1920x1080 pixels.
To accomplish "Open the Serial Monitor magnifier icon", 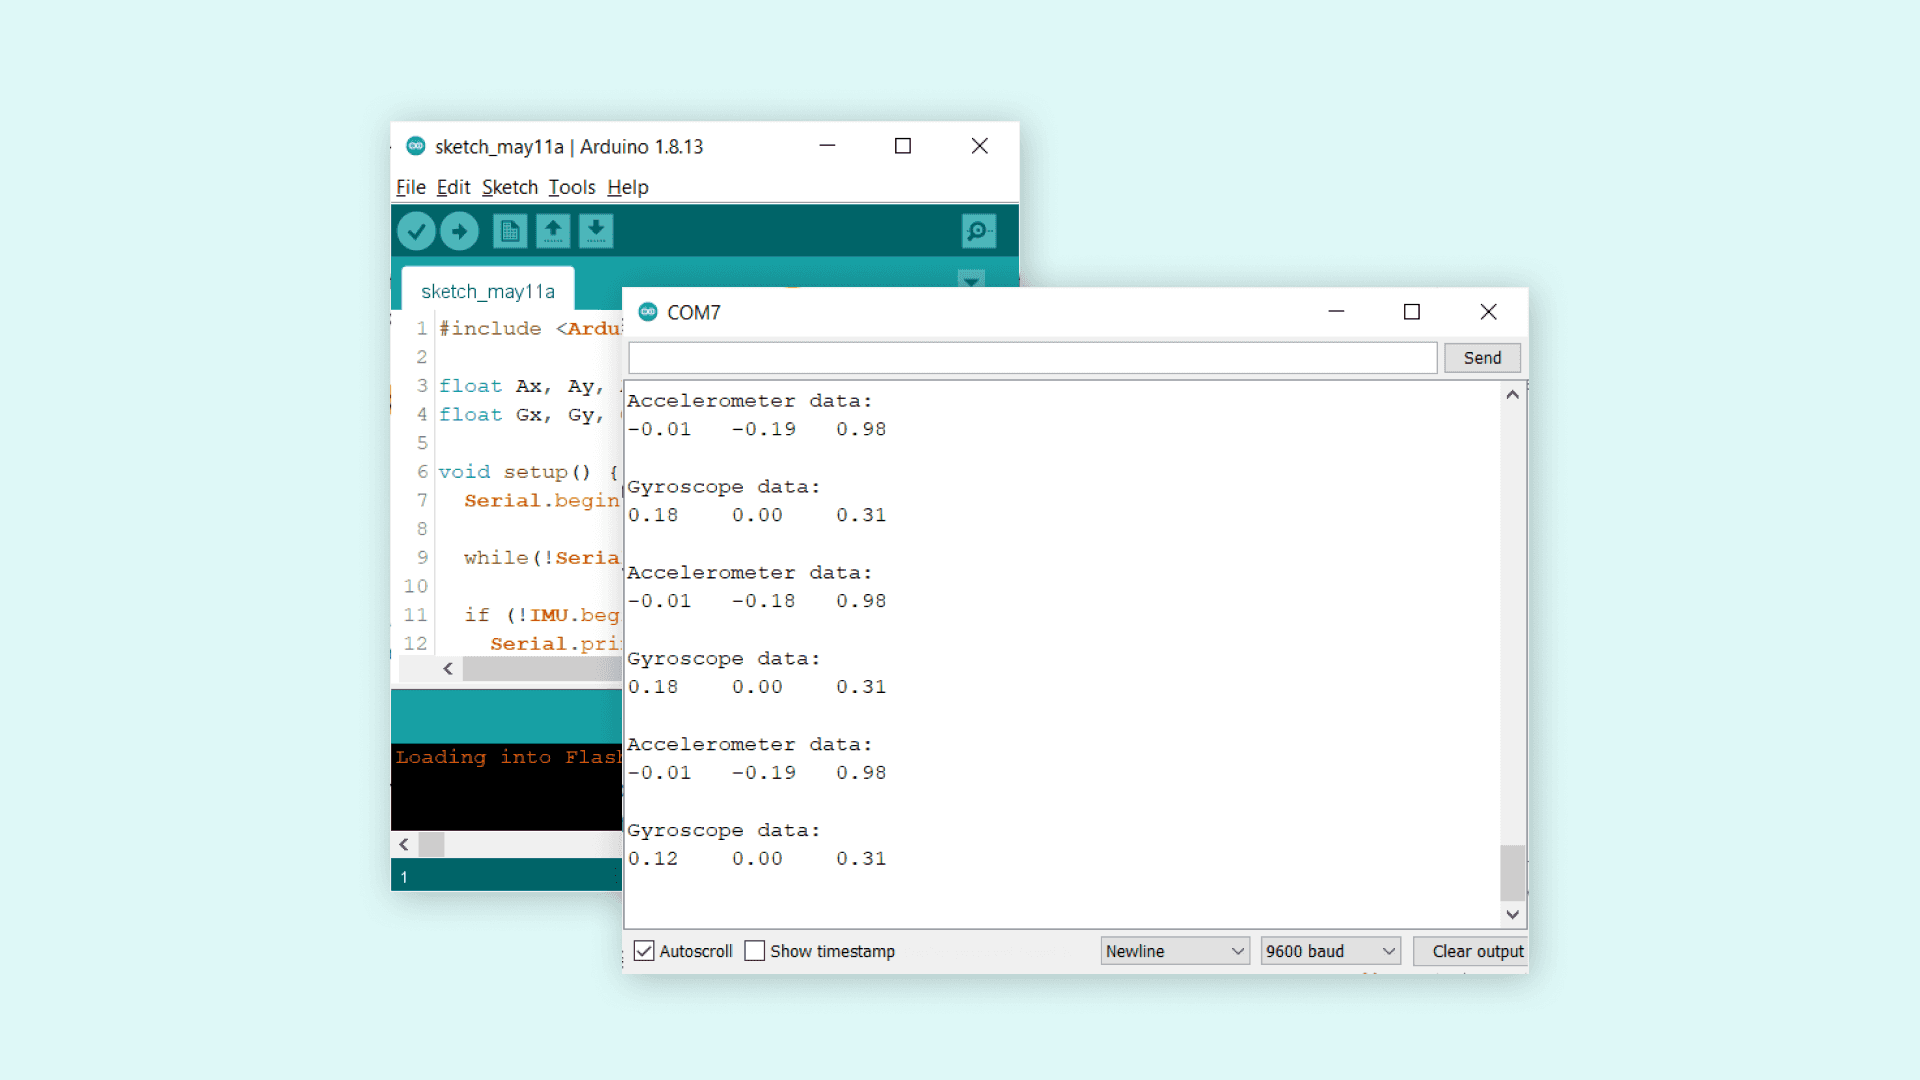I will pyautogui.click(x=978, y=232).
